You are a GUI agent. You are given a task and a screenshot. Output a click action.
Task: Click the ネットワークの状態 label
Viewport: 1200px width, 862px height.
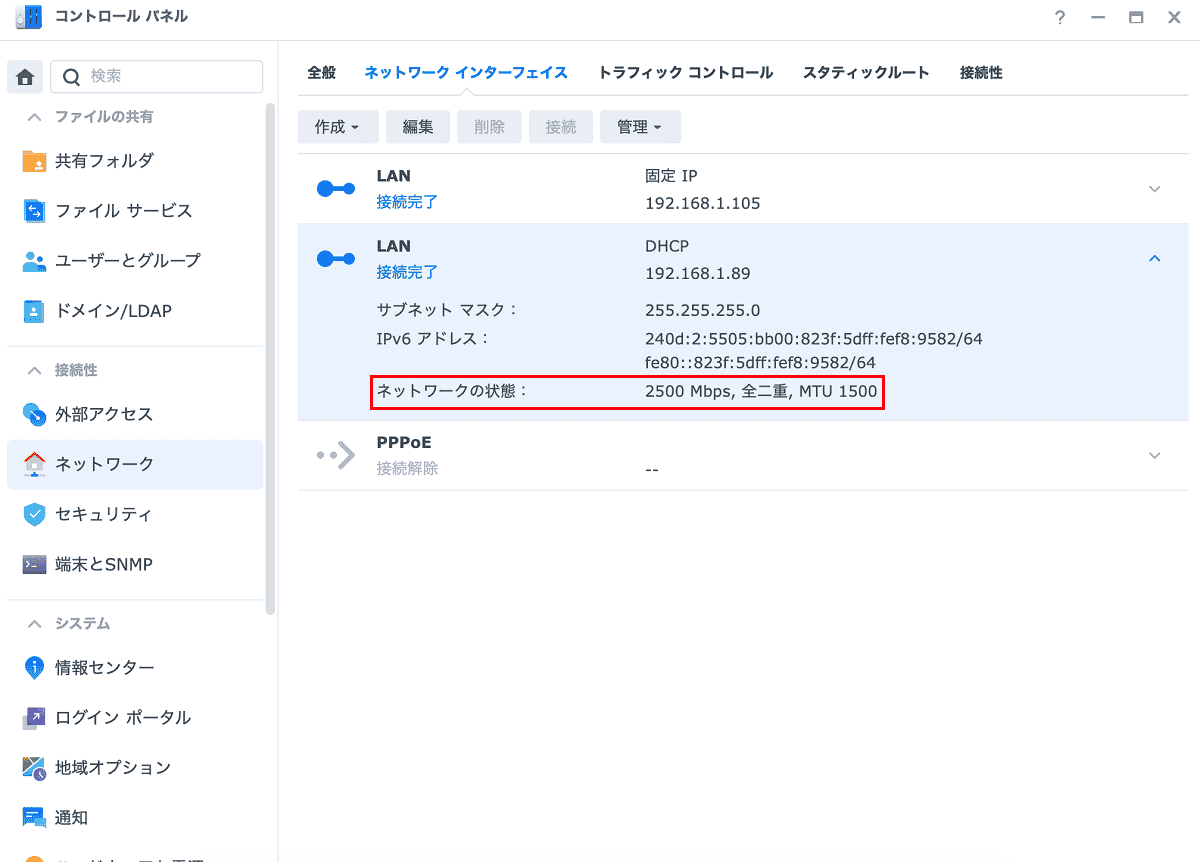(452, 392)
